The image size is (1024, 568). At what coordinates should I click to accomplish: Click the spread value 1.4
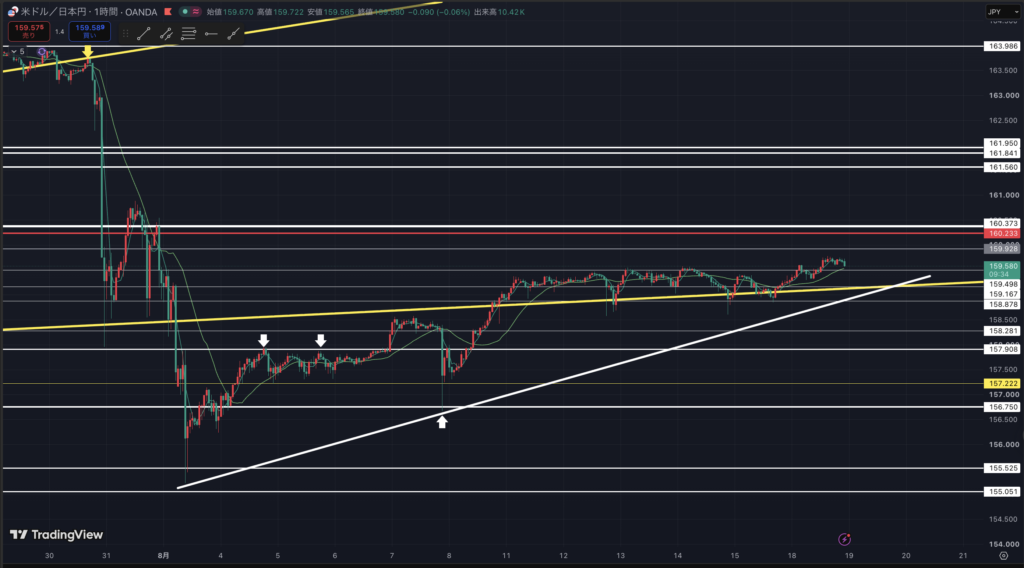tap(59, 31)
